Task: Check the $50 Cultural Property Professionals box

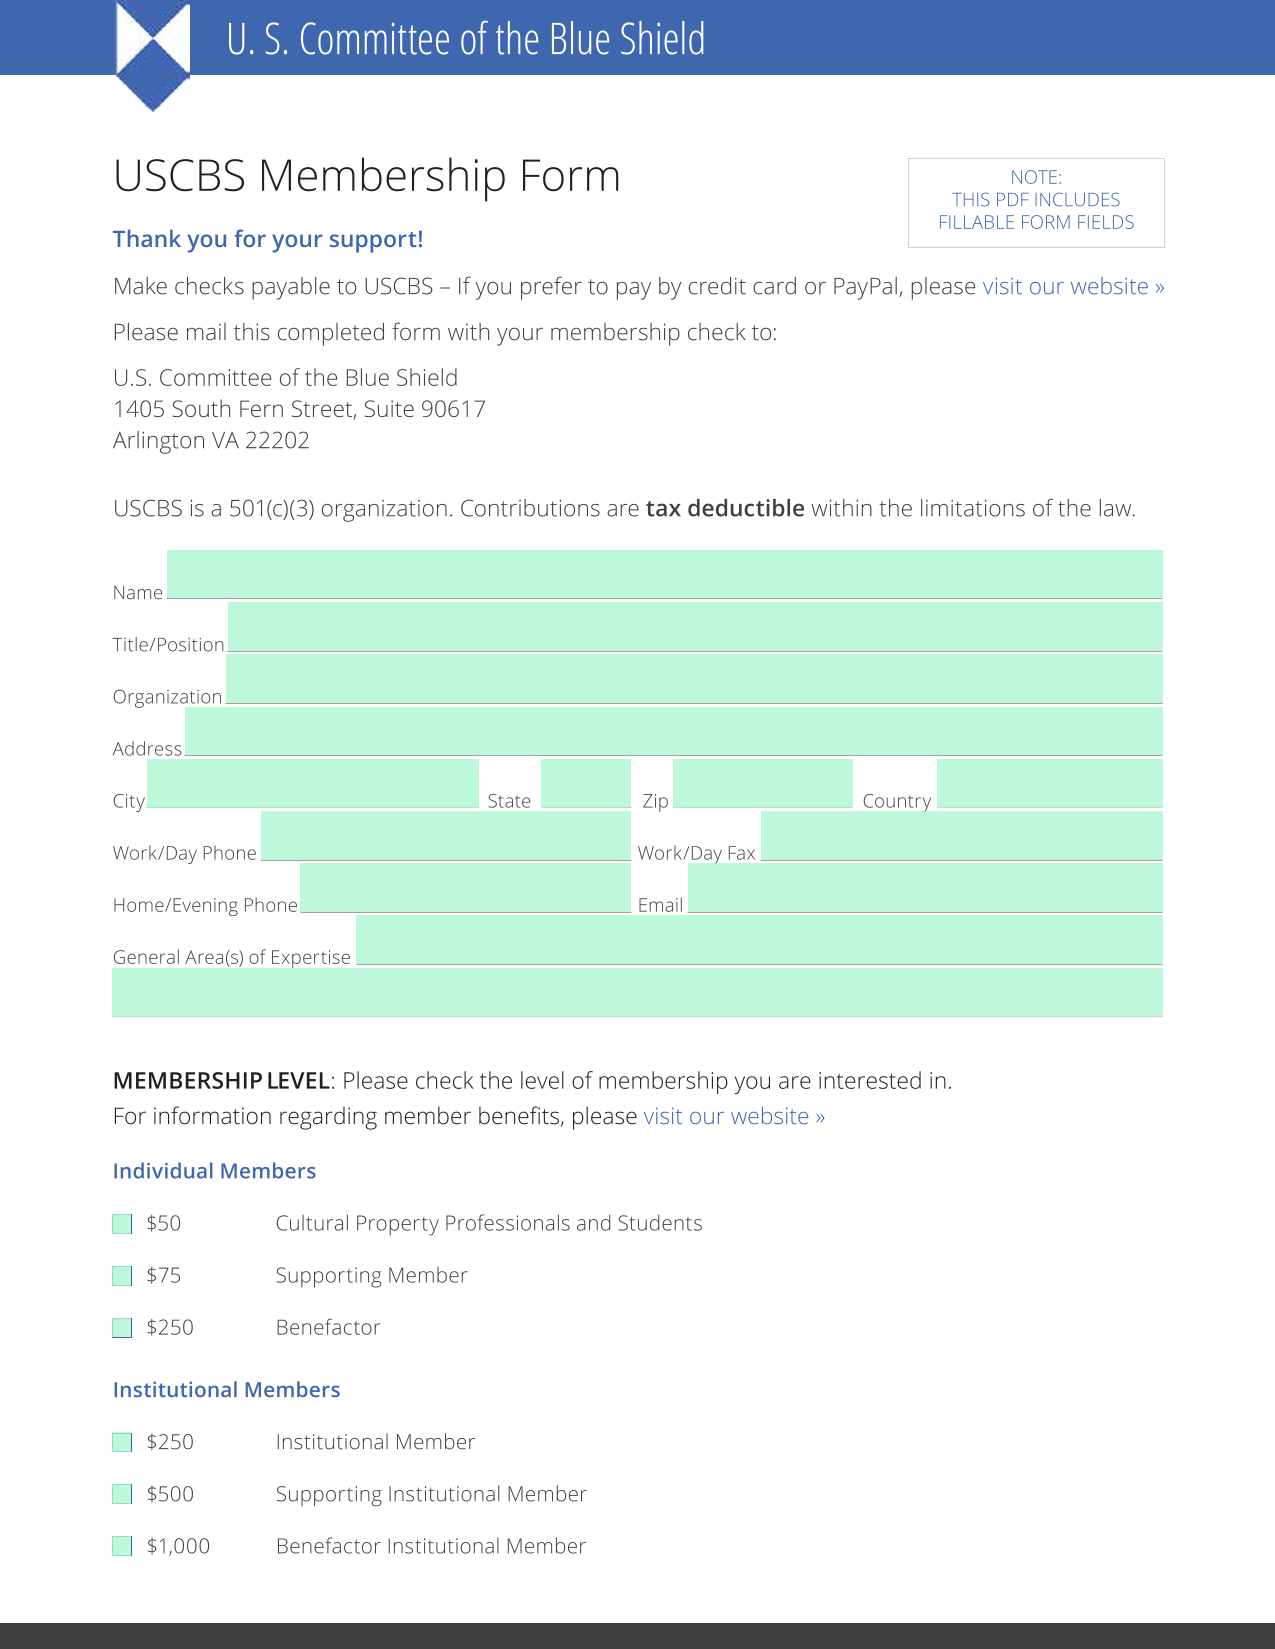Action: pos(122,1223)
